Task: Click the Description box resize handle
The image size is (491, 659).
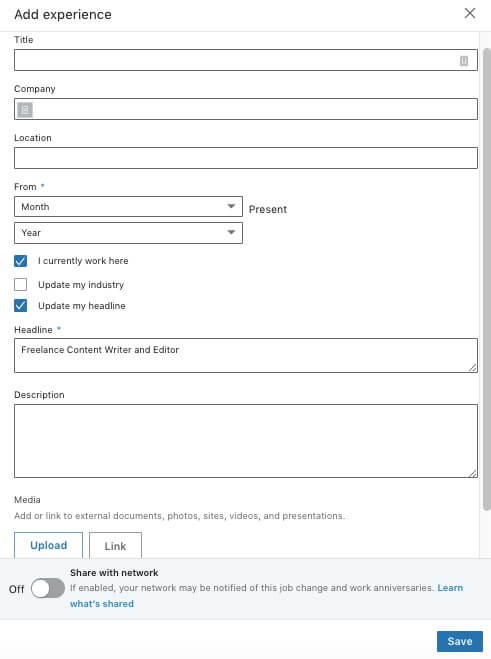Action: pyautogui.click(x=473, y=473)
